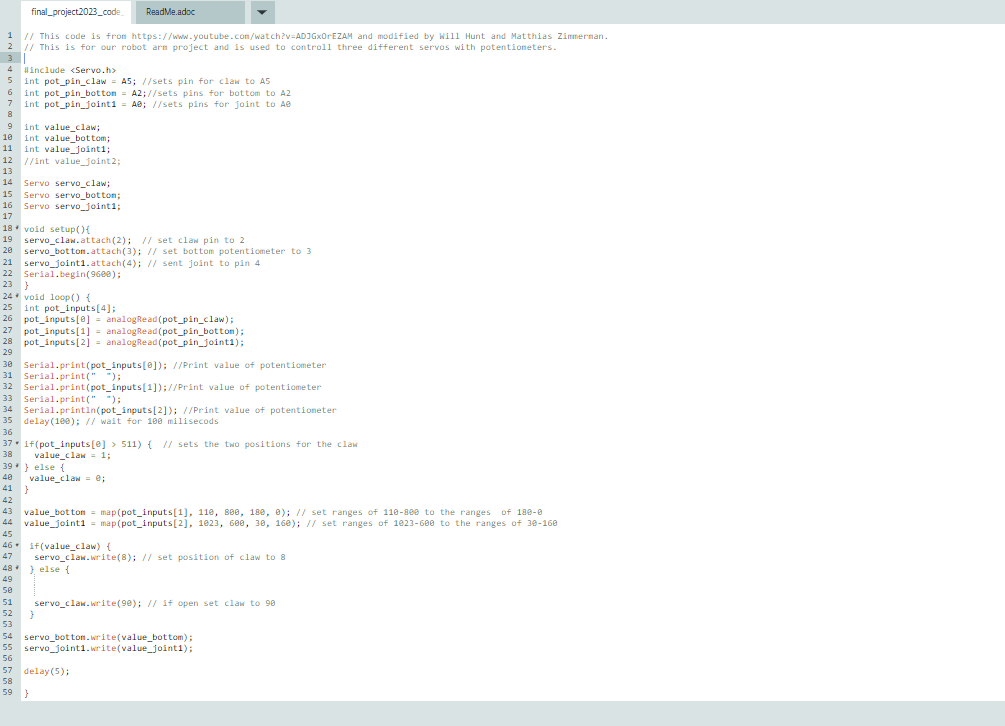Collapse the if(value_claw) fold on line 46
The width and height of the screenshot is (1005, 726).
pos(17,545)
